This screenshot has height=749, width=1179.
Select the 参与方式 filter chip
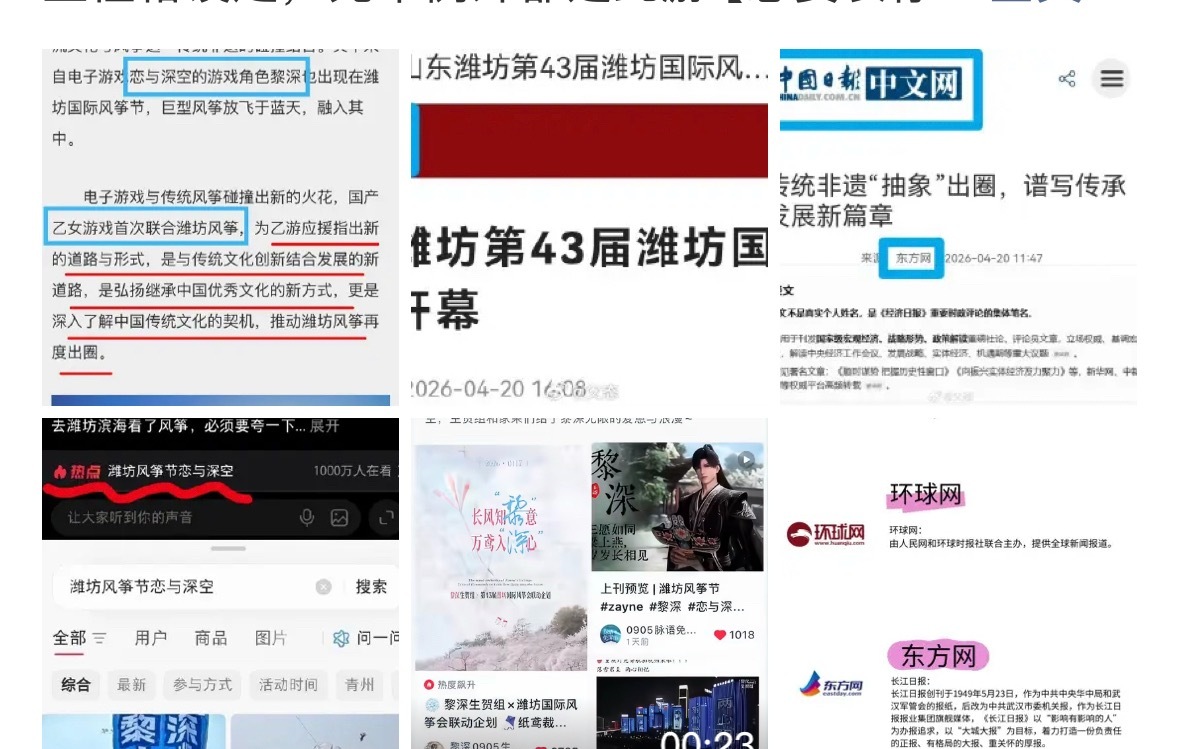[x=202, y=684]
